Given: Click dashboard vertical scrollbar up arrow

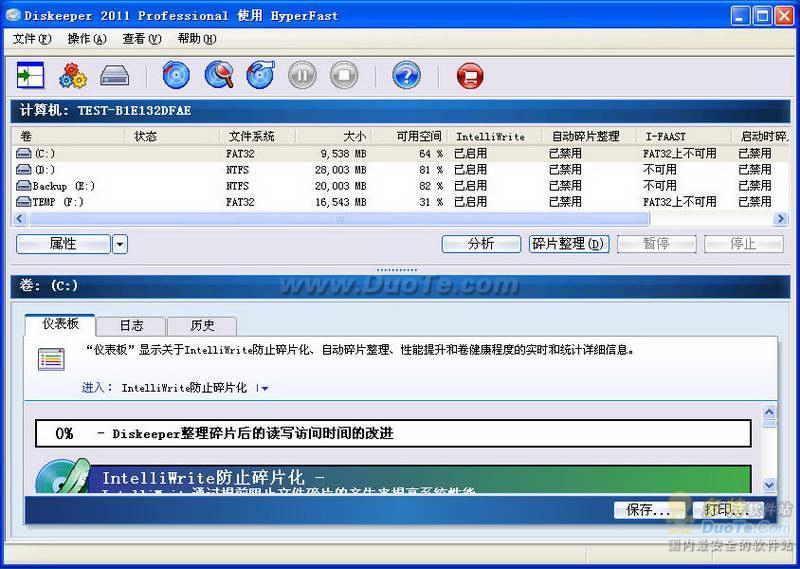Looking at the screenshot, I should point(769,412).
